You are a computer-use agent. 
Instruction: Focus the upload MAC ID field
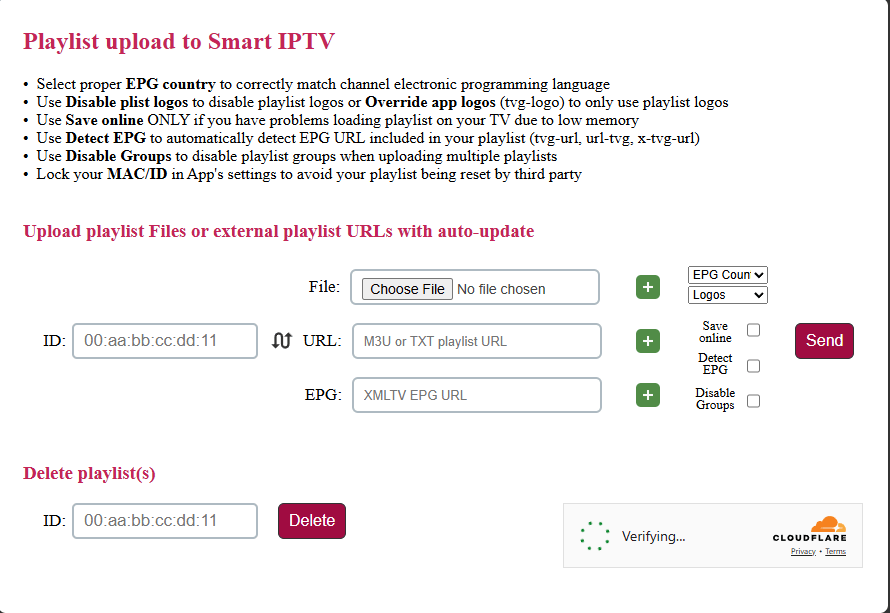(x=165, y=341)
